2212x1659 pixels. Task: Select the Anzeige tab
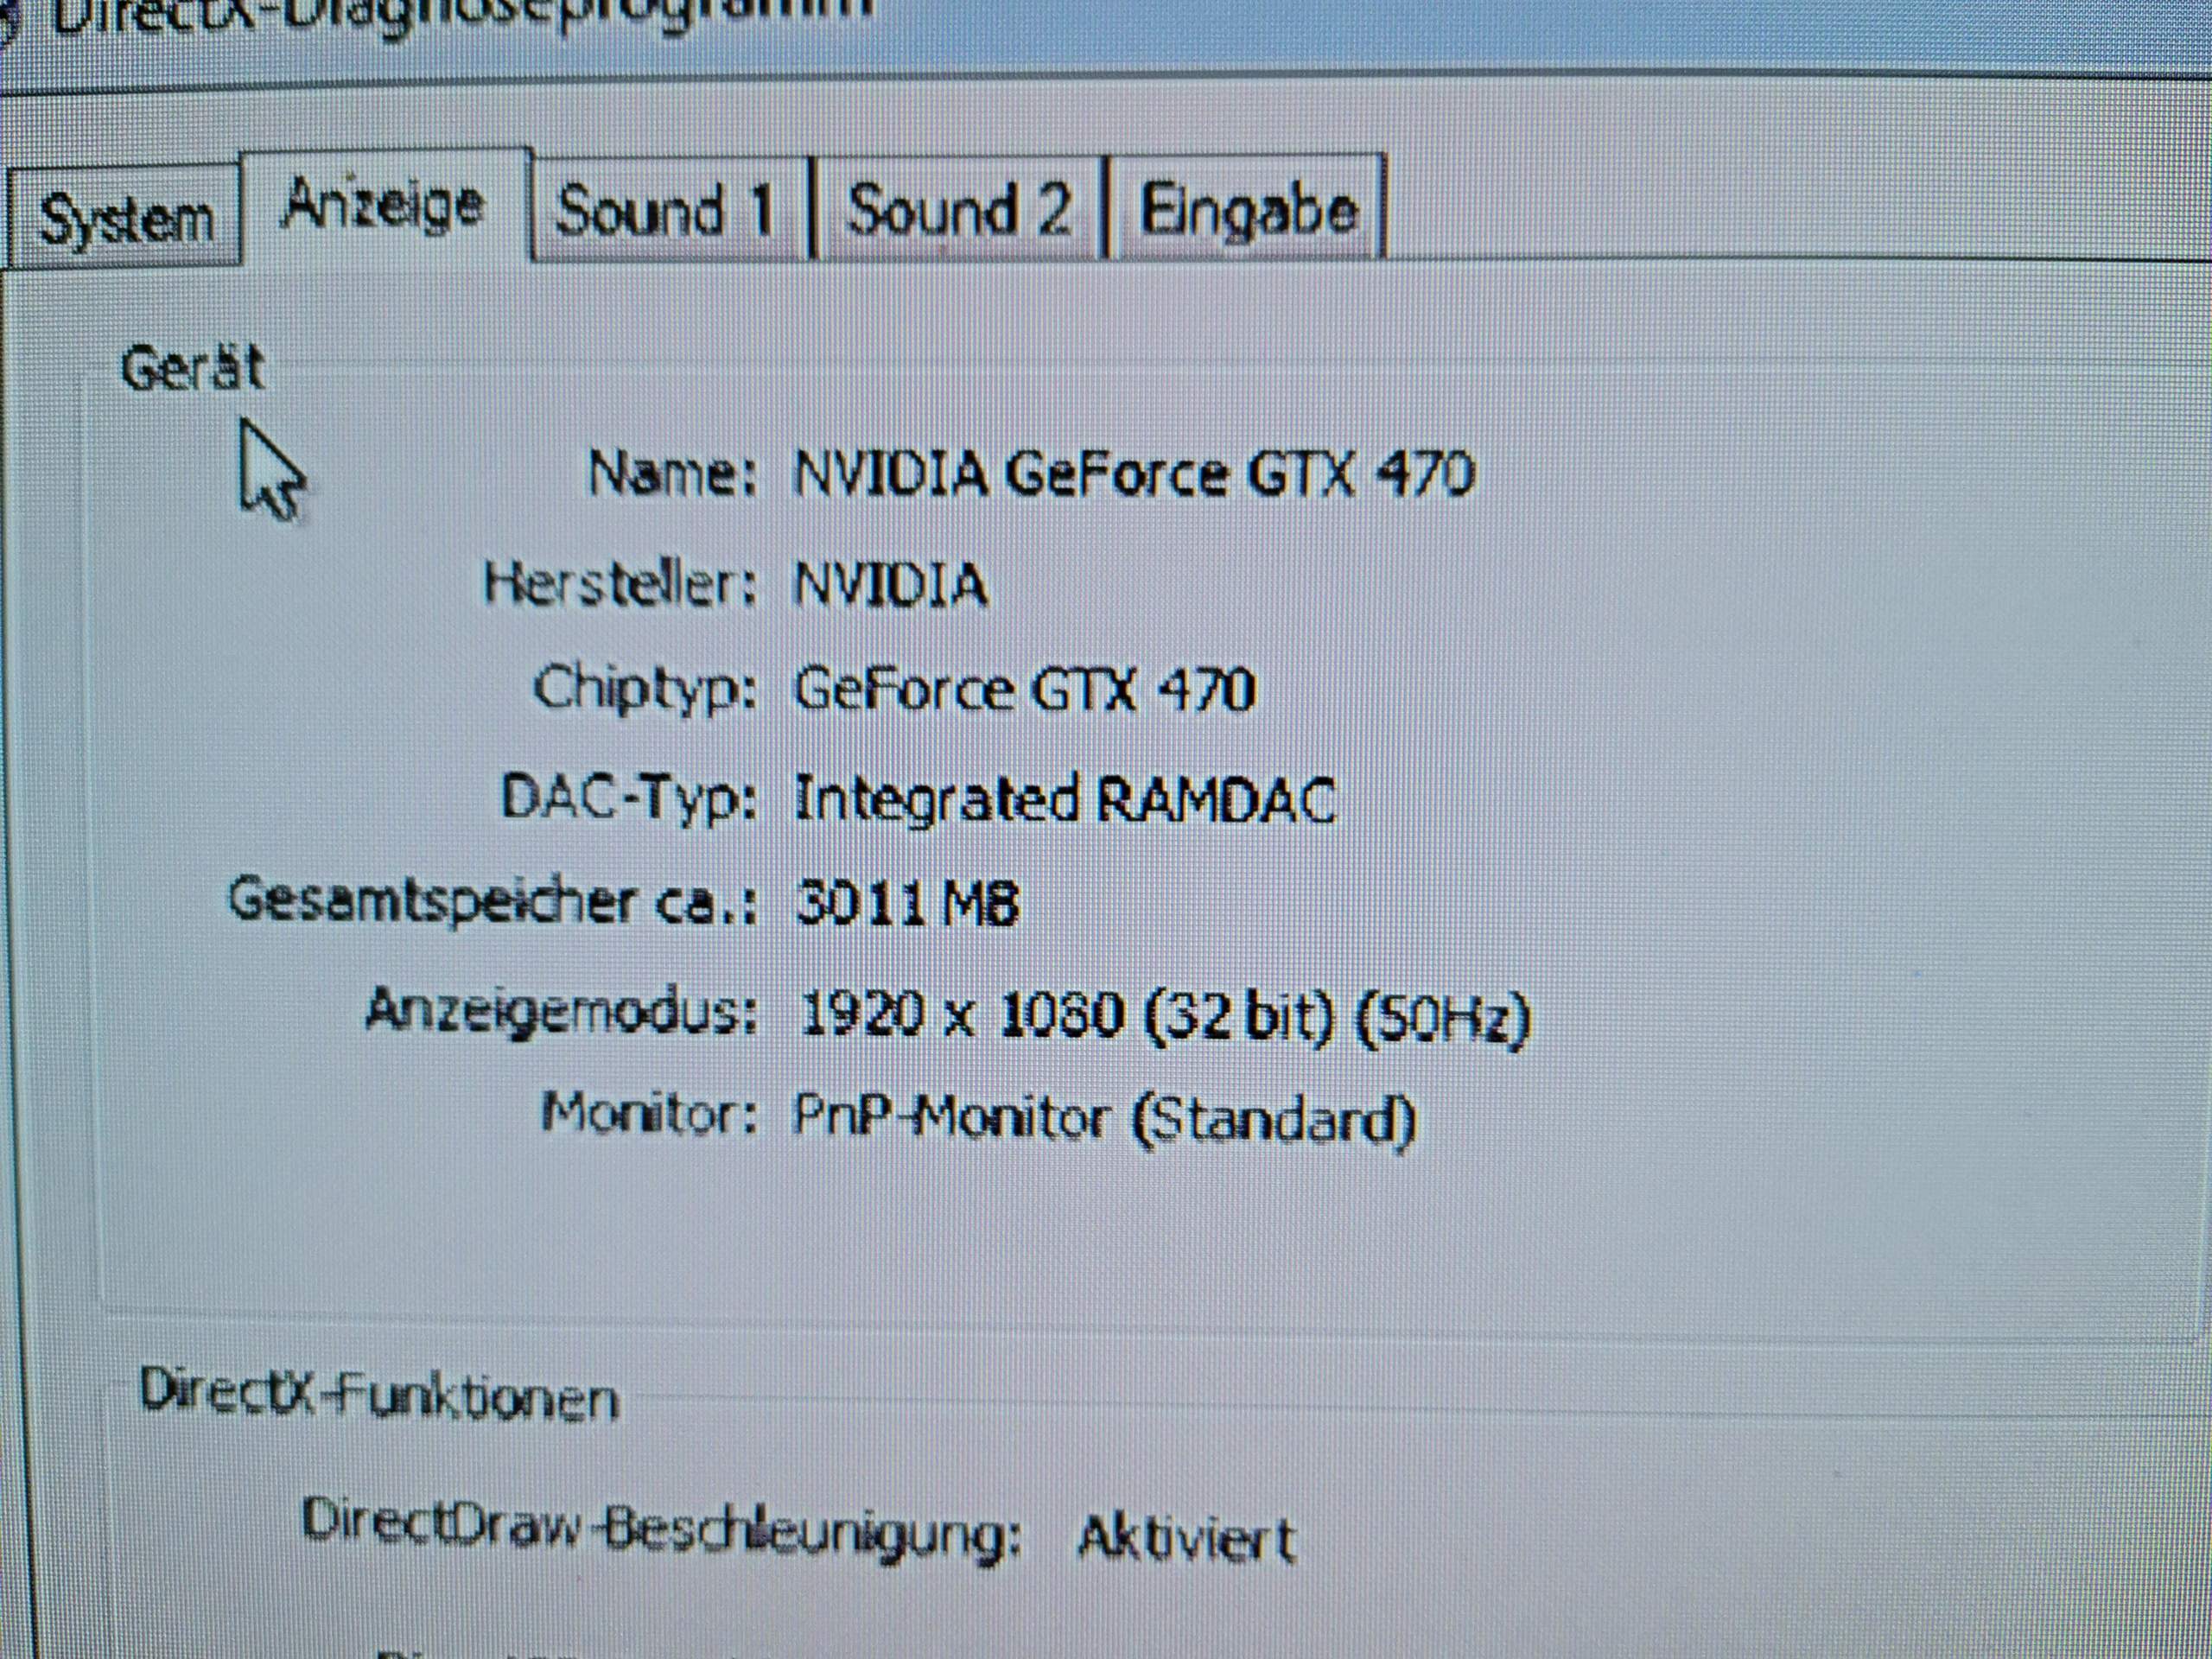tap(386, 207)
